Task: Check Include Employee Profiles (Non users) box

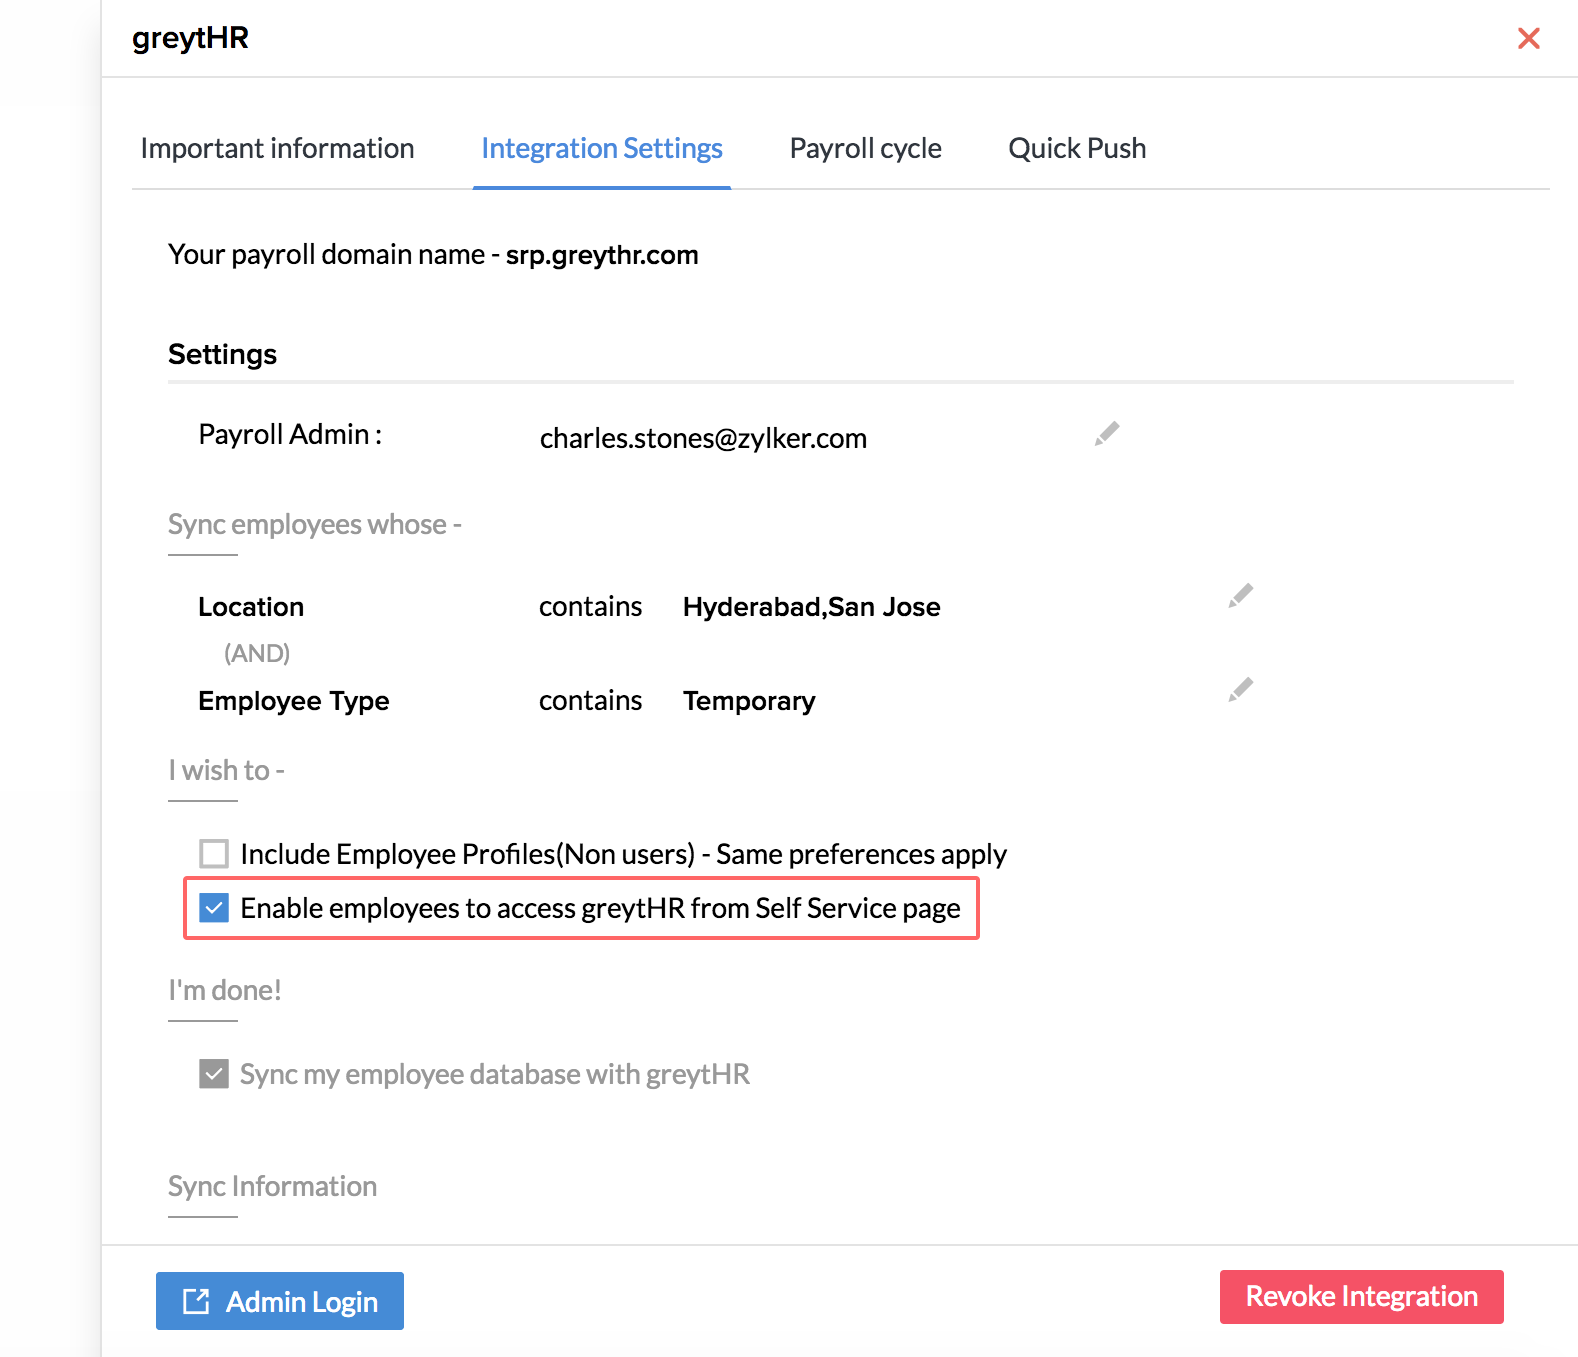Action: [214, 854]
